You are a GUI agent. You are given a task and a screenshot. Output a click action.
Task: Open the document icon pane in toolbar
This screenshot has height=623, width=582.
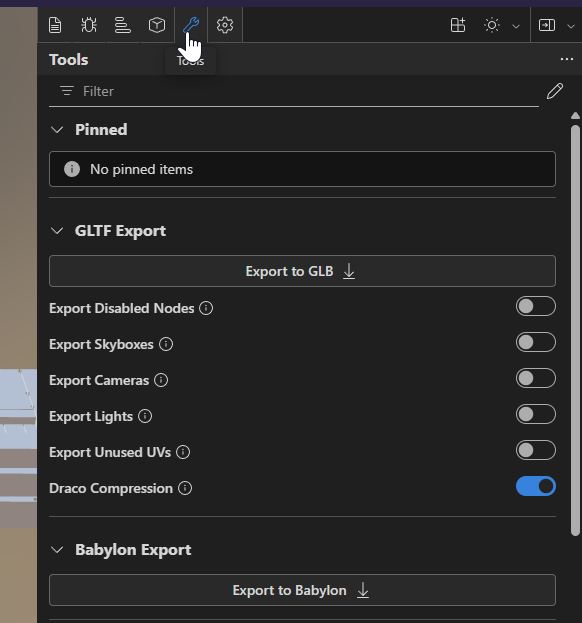pos(55,25)
